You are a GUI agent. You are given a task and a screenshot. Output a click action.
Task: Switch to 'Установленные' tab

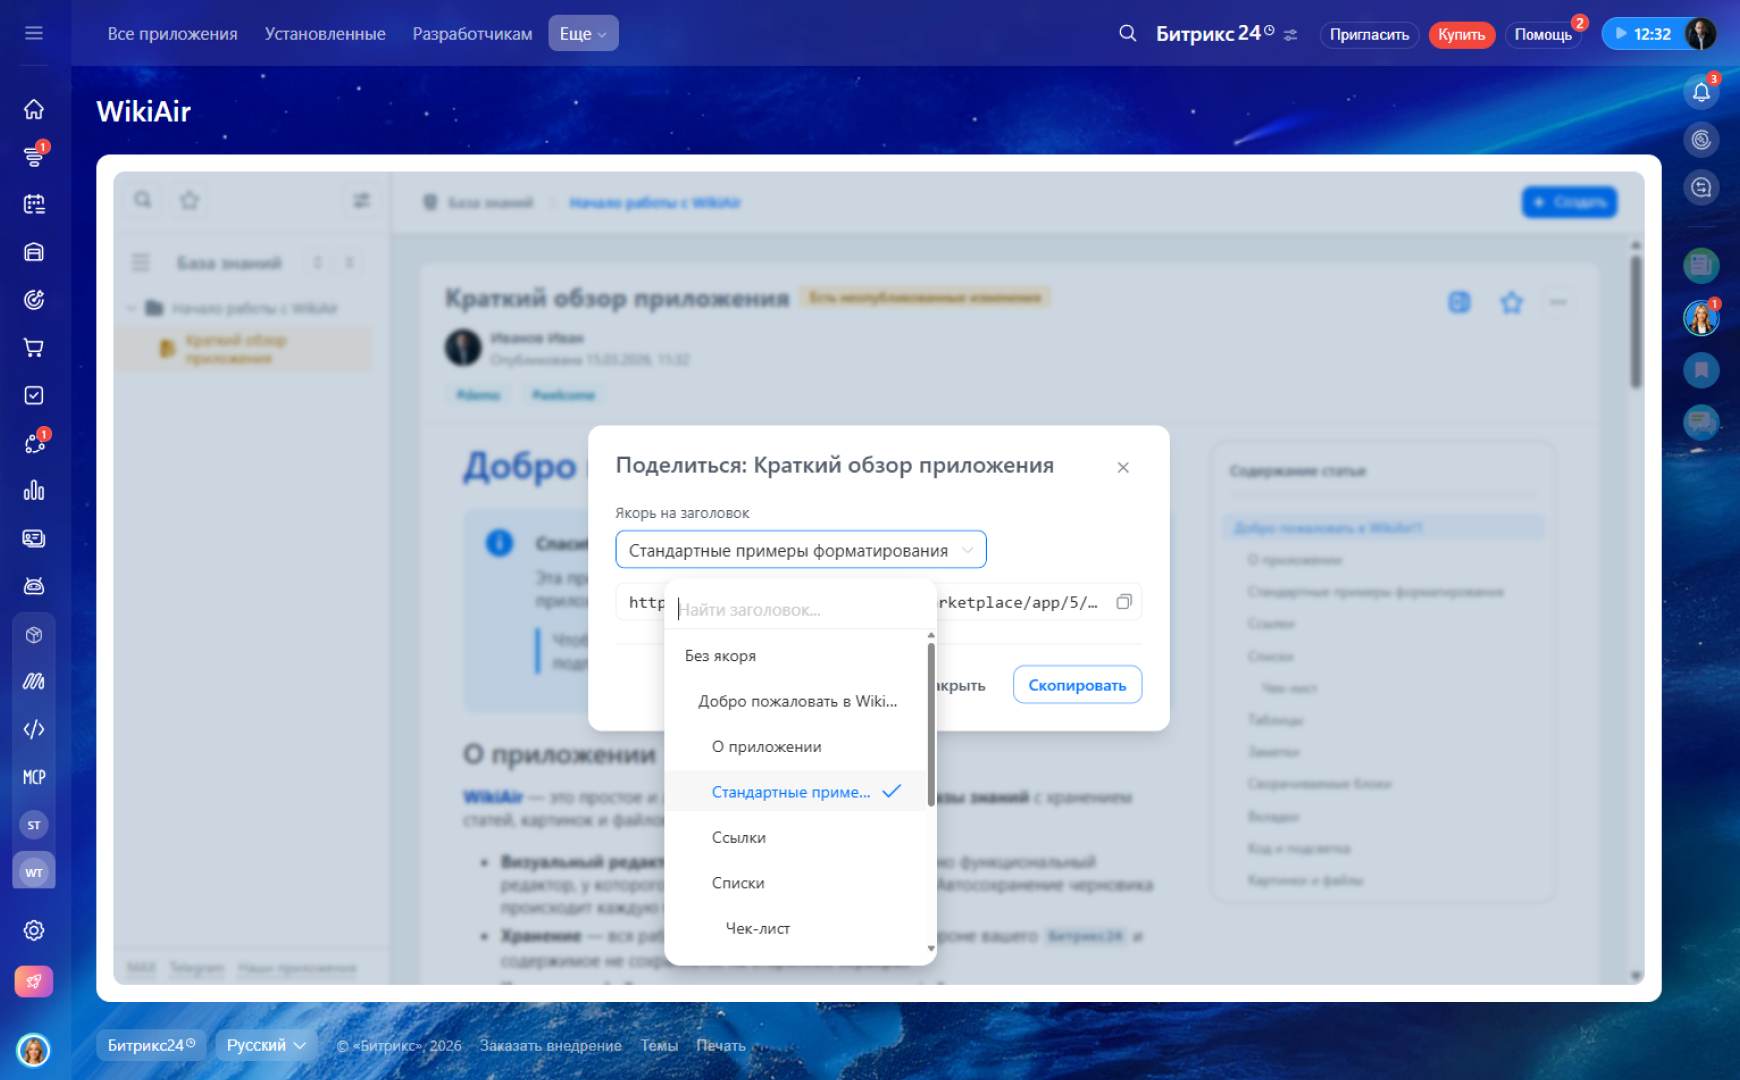tap(325, 34)
